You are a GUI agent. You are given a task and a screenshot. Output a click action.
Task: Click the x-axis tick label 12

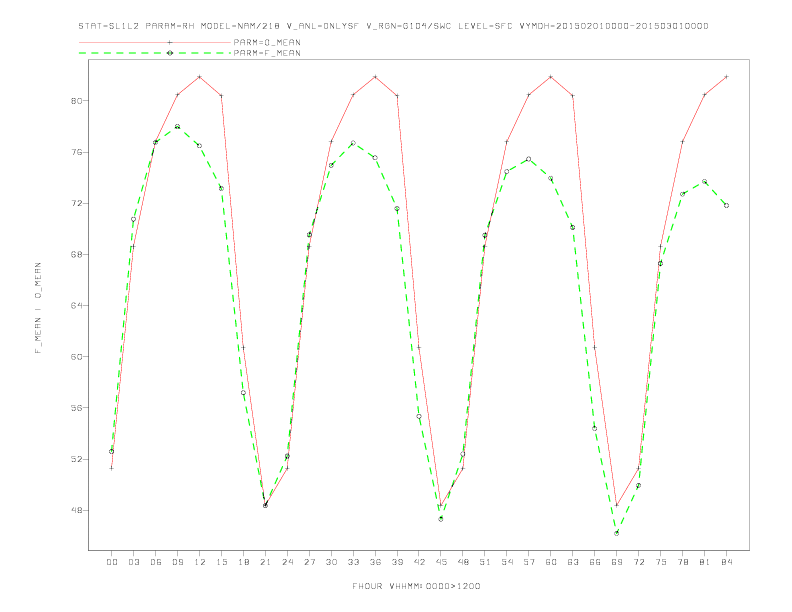pos(200,562)
